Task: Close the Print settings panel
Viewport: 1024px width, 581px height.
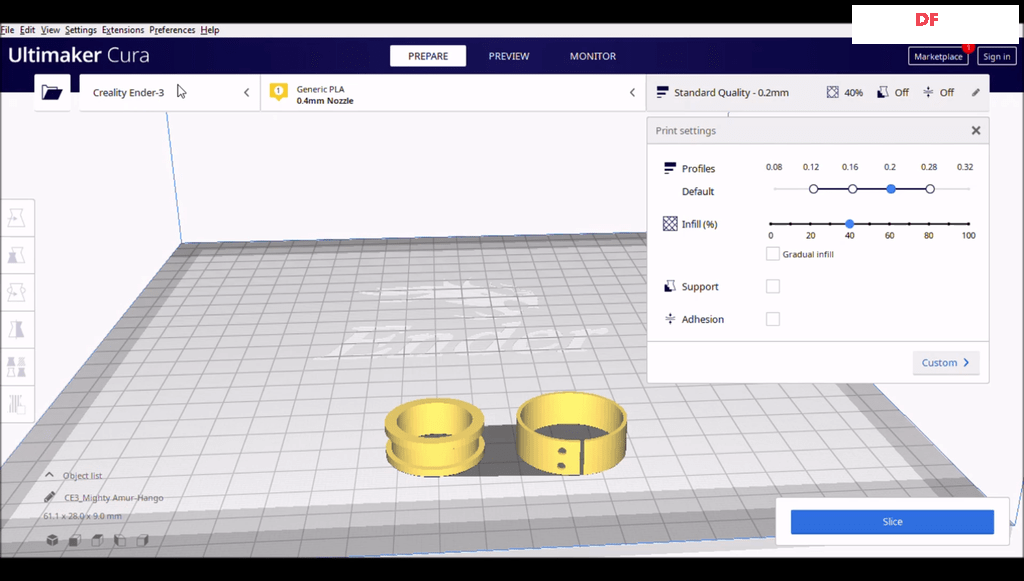Action: point(976,131)
